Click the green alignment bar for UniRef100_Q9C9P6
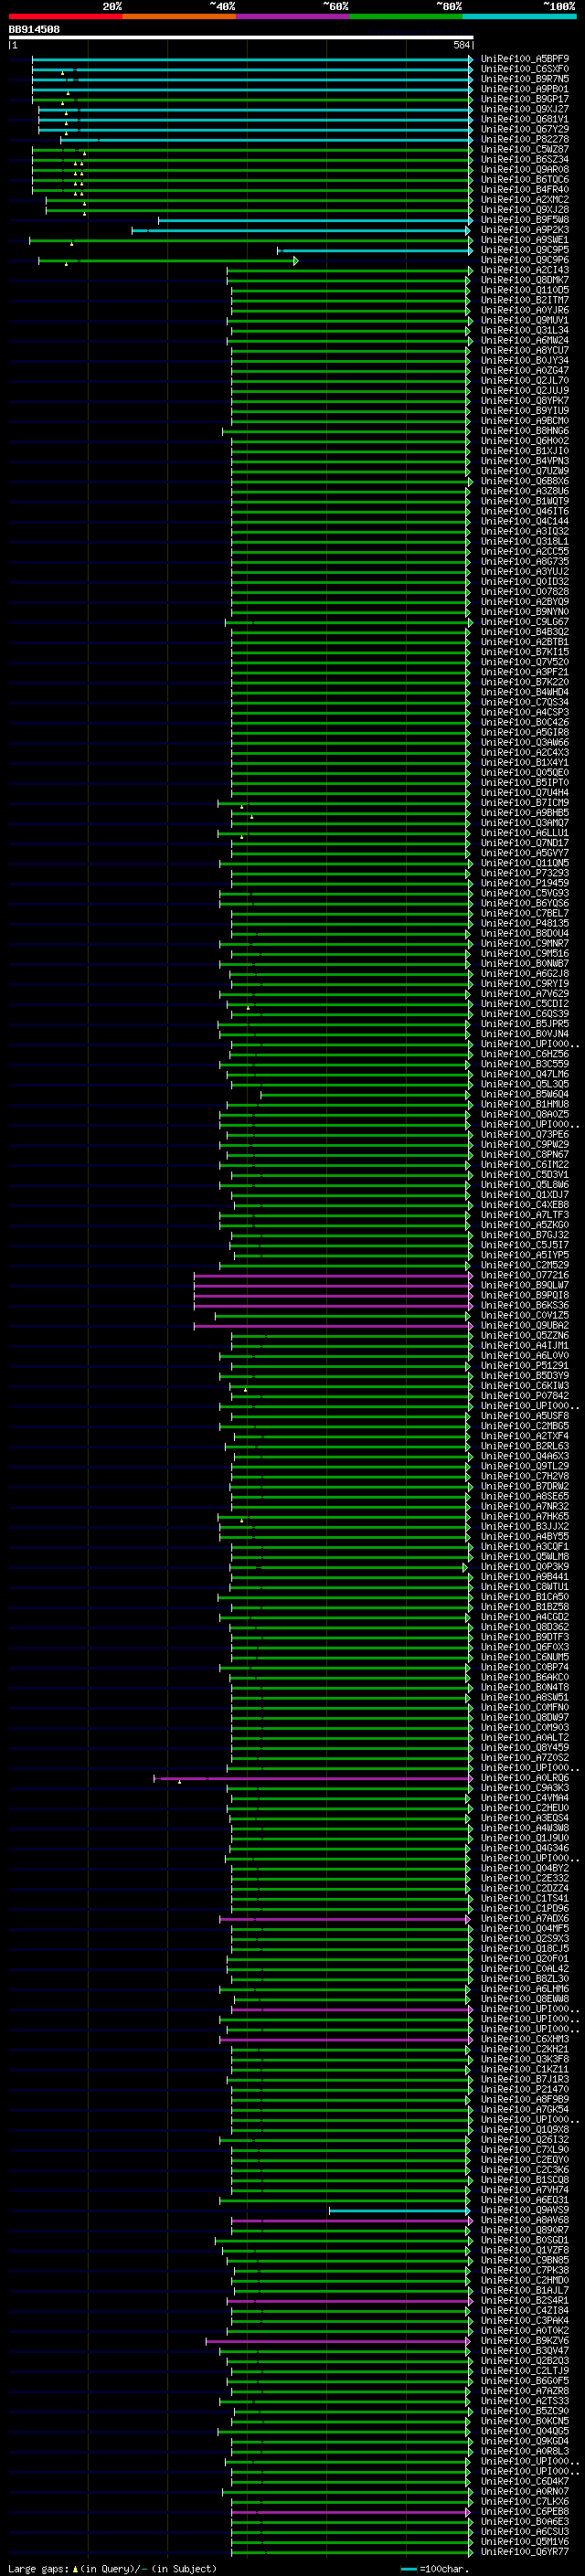Viewport: 585px width, 2576px height. (x=168, y=260)
